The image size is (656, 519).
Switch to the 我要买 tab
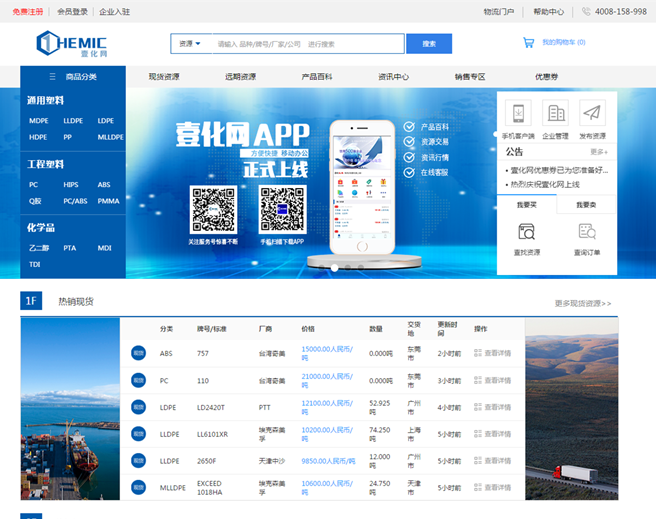527,205
